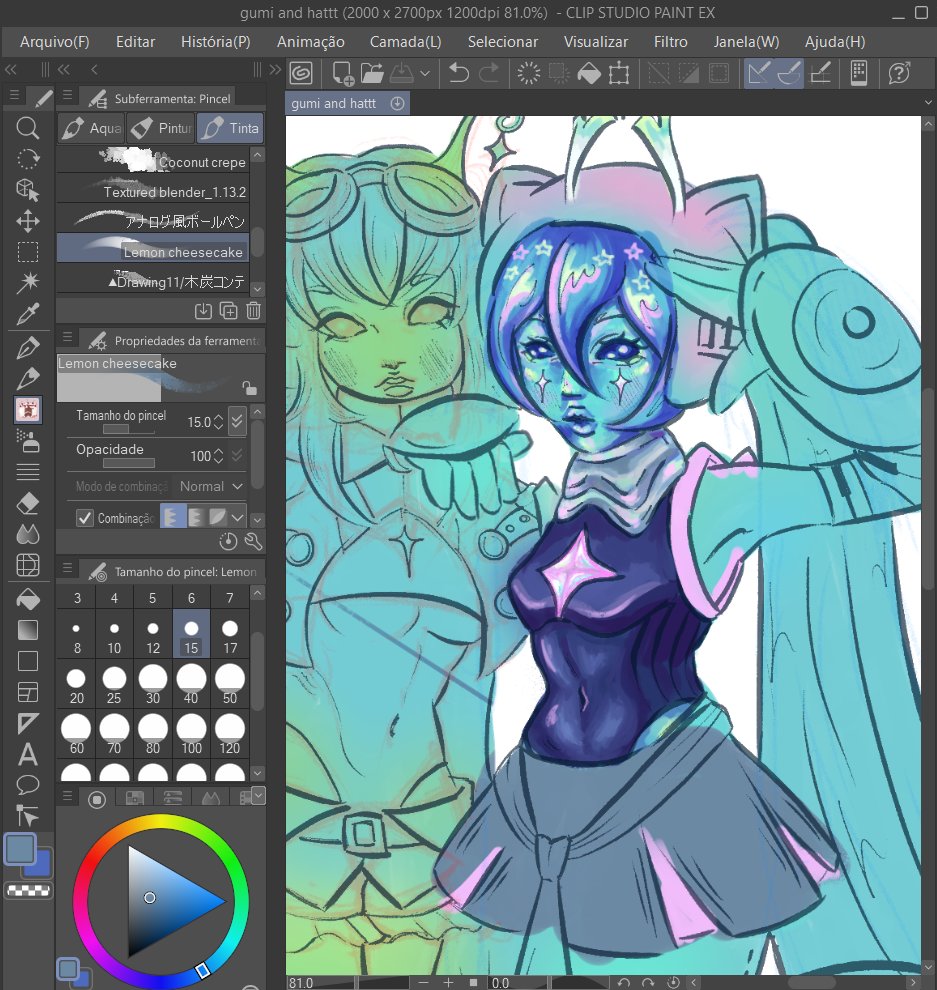Expand the color panel tab dropdown
937x990 pixels.
[259, 794]
